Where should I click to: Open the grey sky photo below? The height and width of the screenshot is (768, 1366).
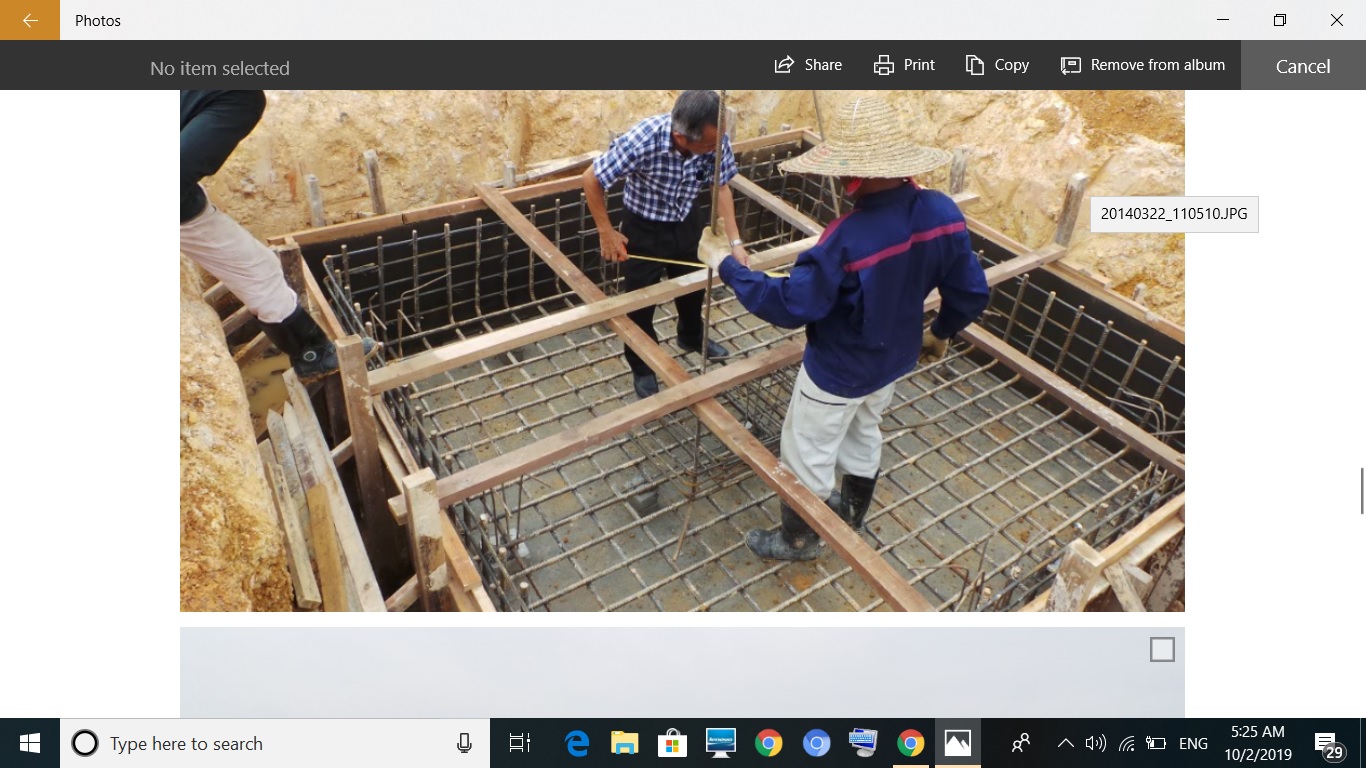(x=682, y=673)
